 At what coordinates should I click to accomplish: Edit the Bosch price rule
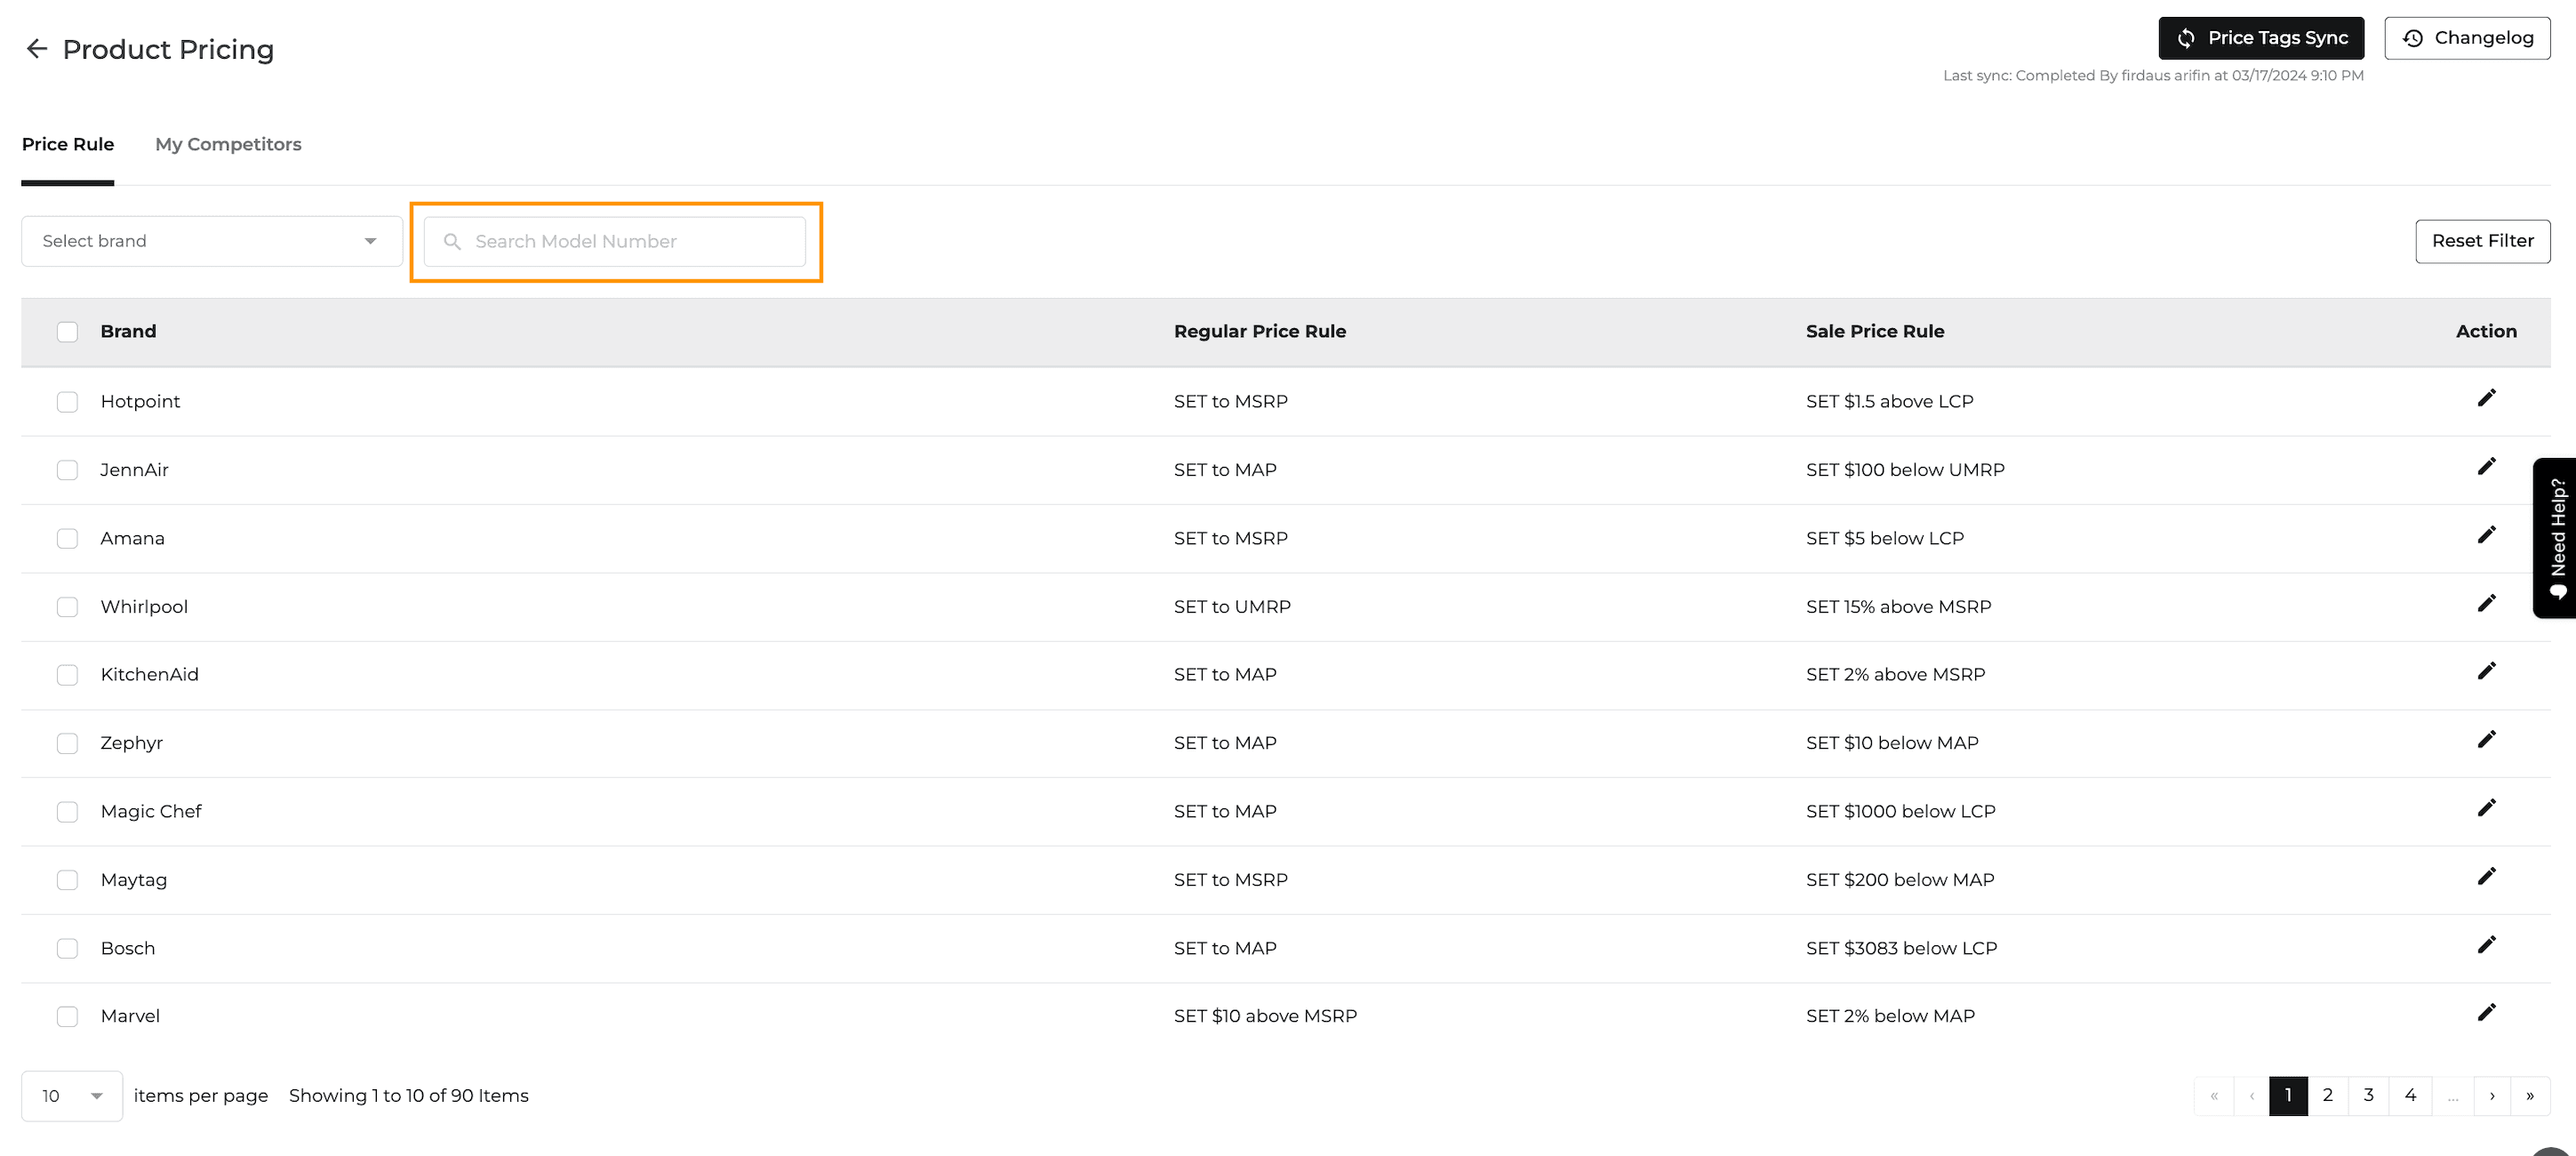tap(2486, 946)
